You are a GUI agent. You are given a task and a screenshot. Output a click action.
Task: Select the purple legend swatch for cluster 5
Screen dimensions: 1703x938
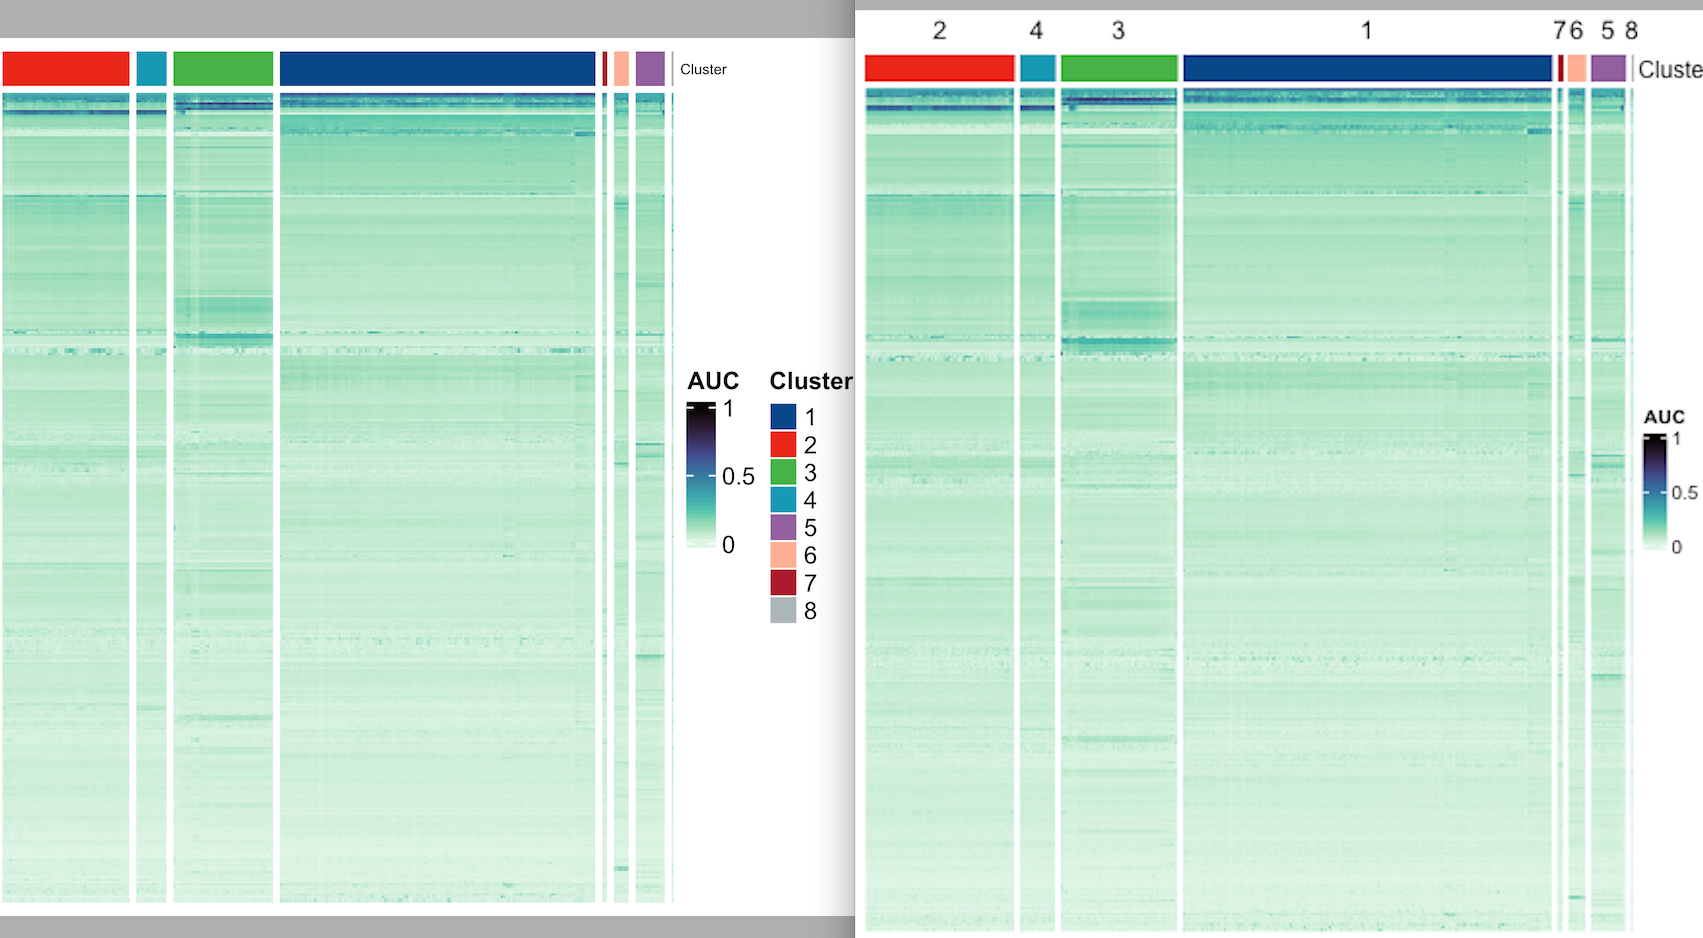click(781, 528)
